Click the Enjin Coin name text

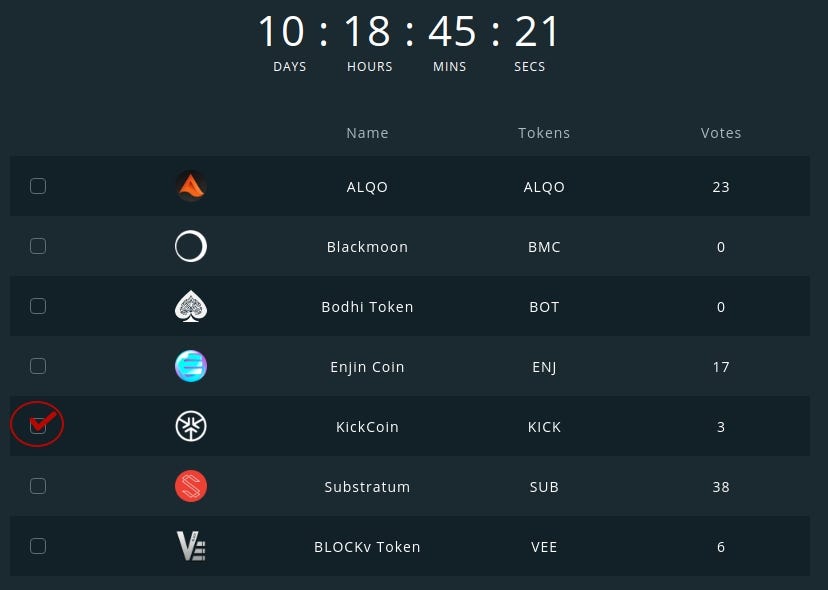[367, 367]
